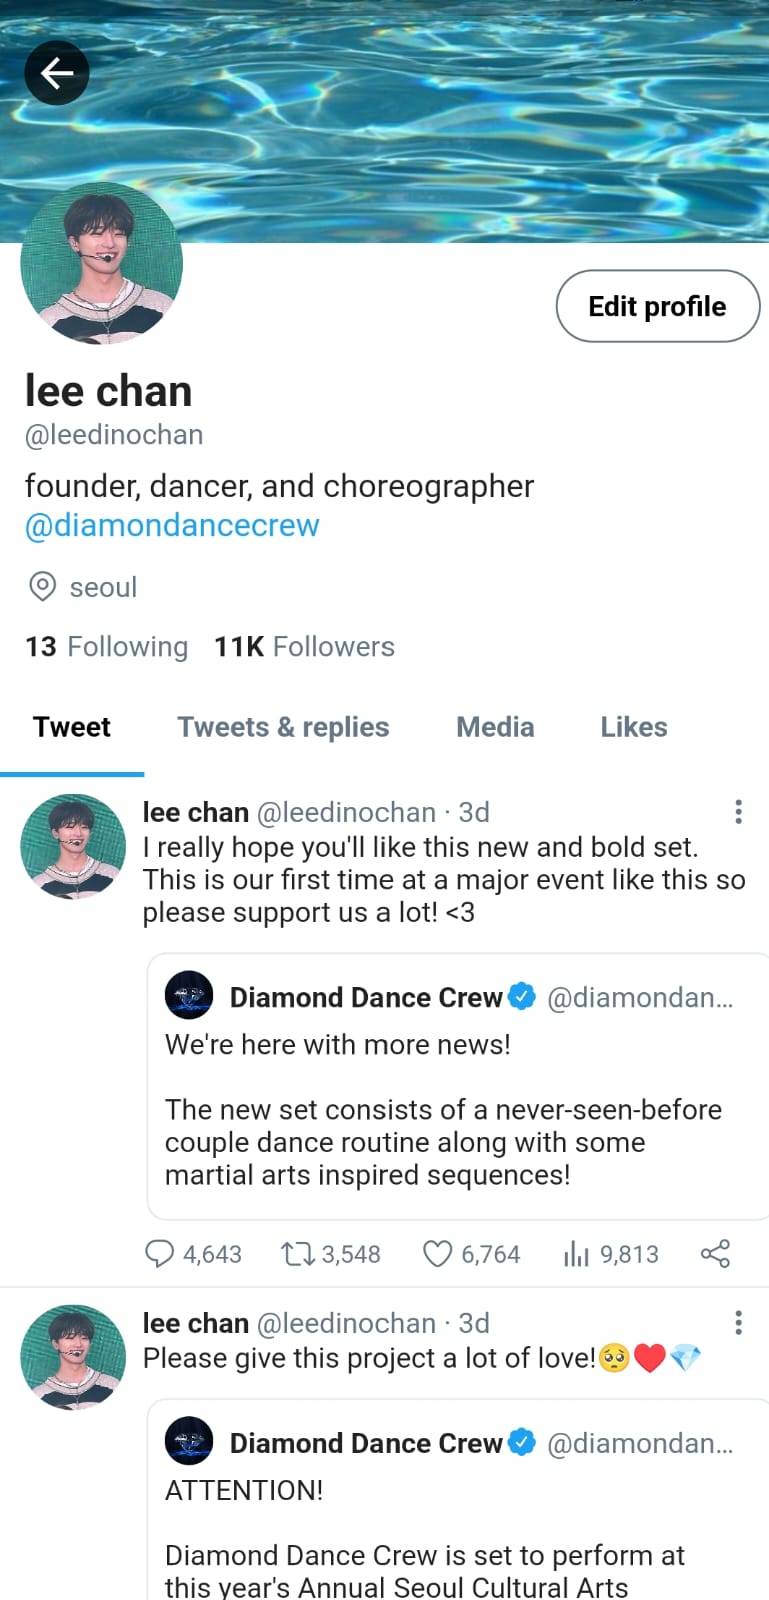Viewport: 769px width, 1600px height.
Task: Switch to Tweets & replies tab
Action: click(283, 727)
